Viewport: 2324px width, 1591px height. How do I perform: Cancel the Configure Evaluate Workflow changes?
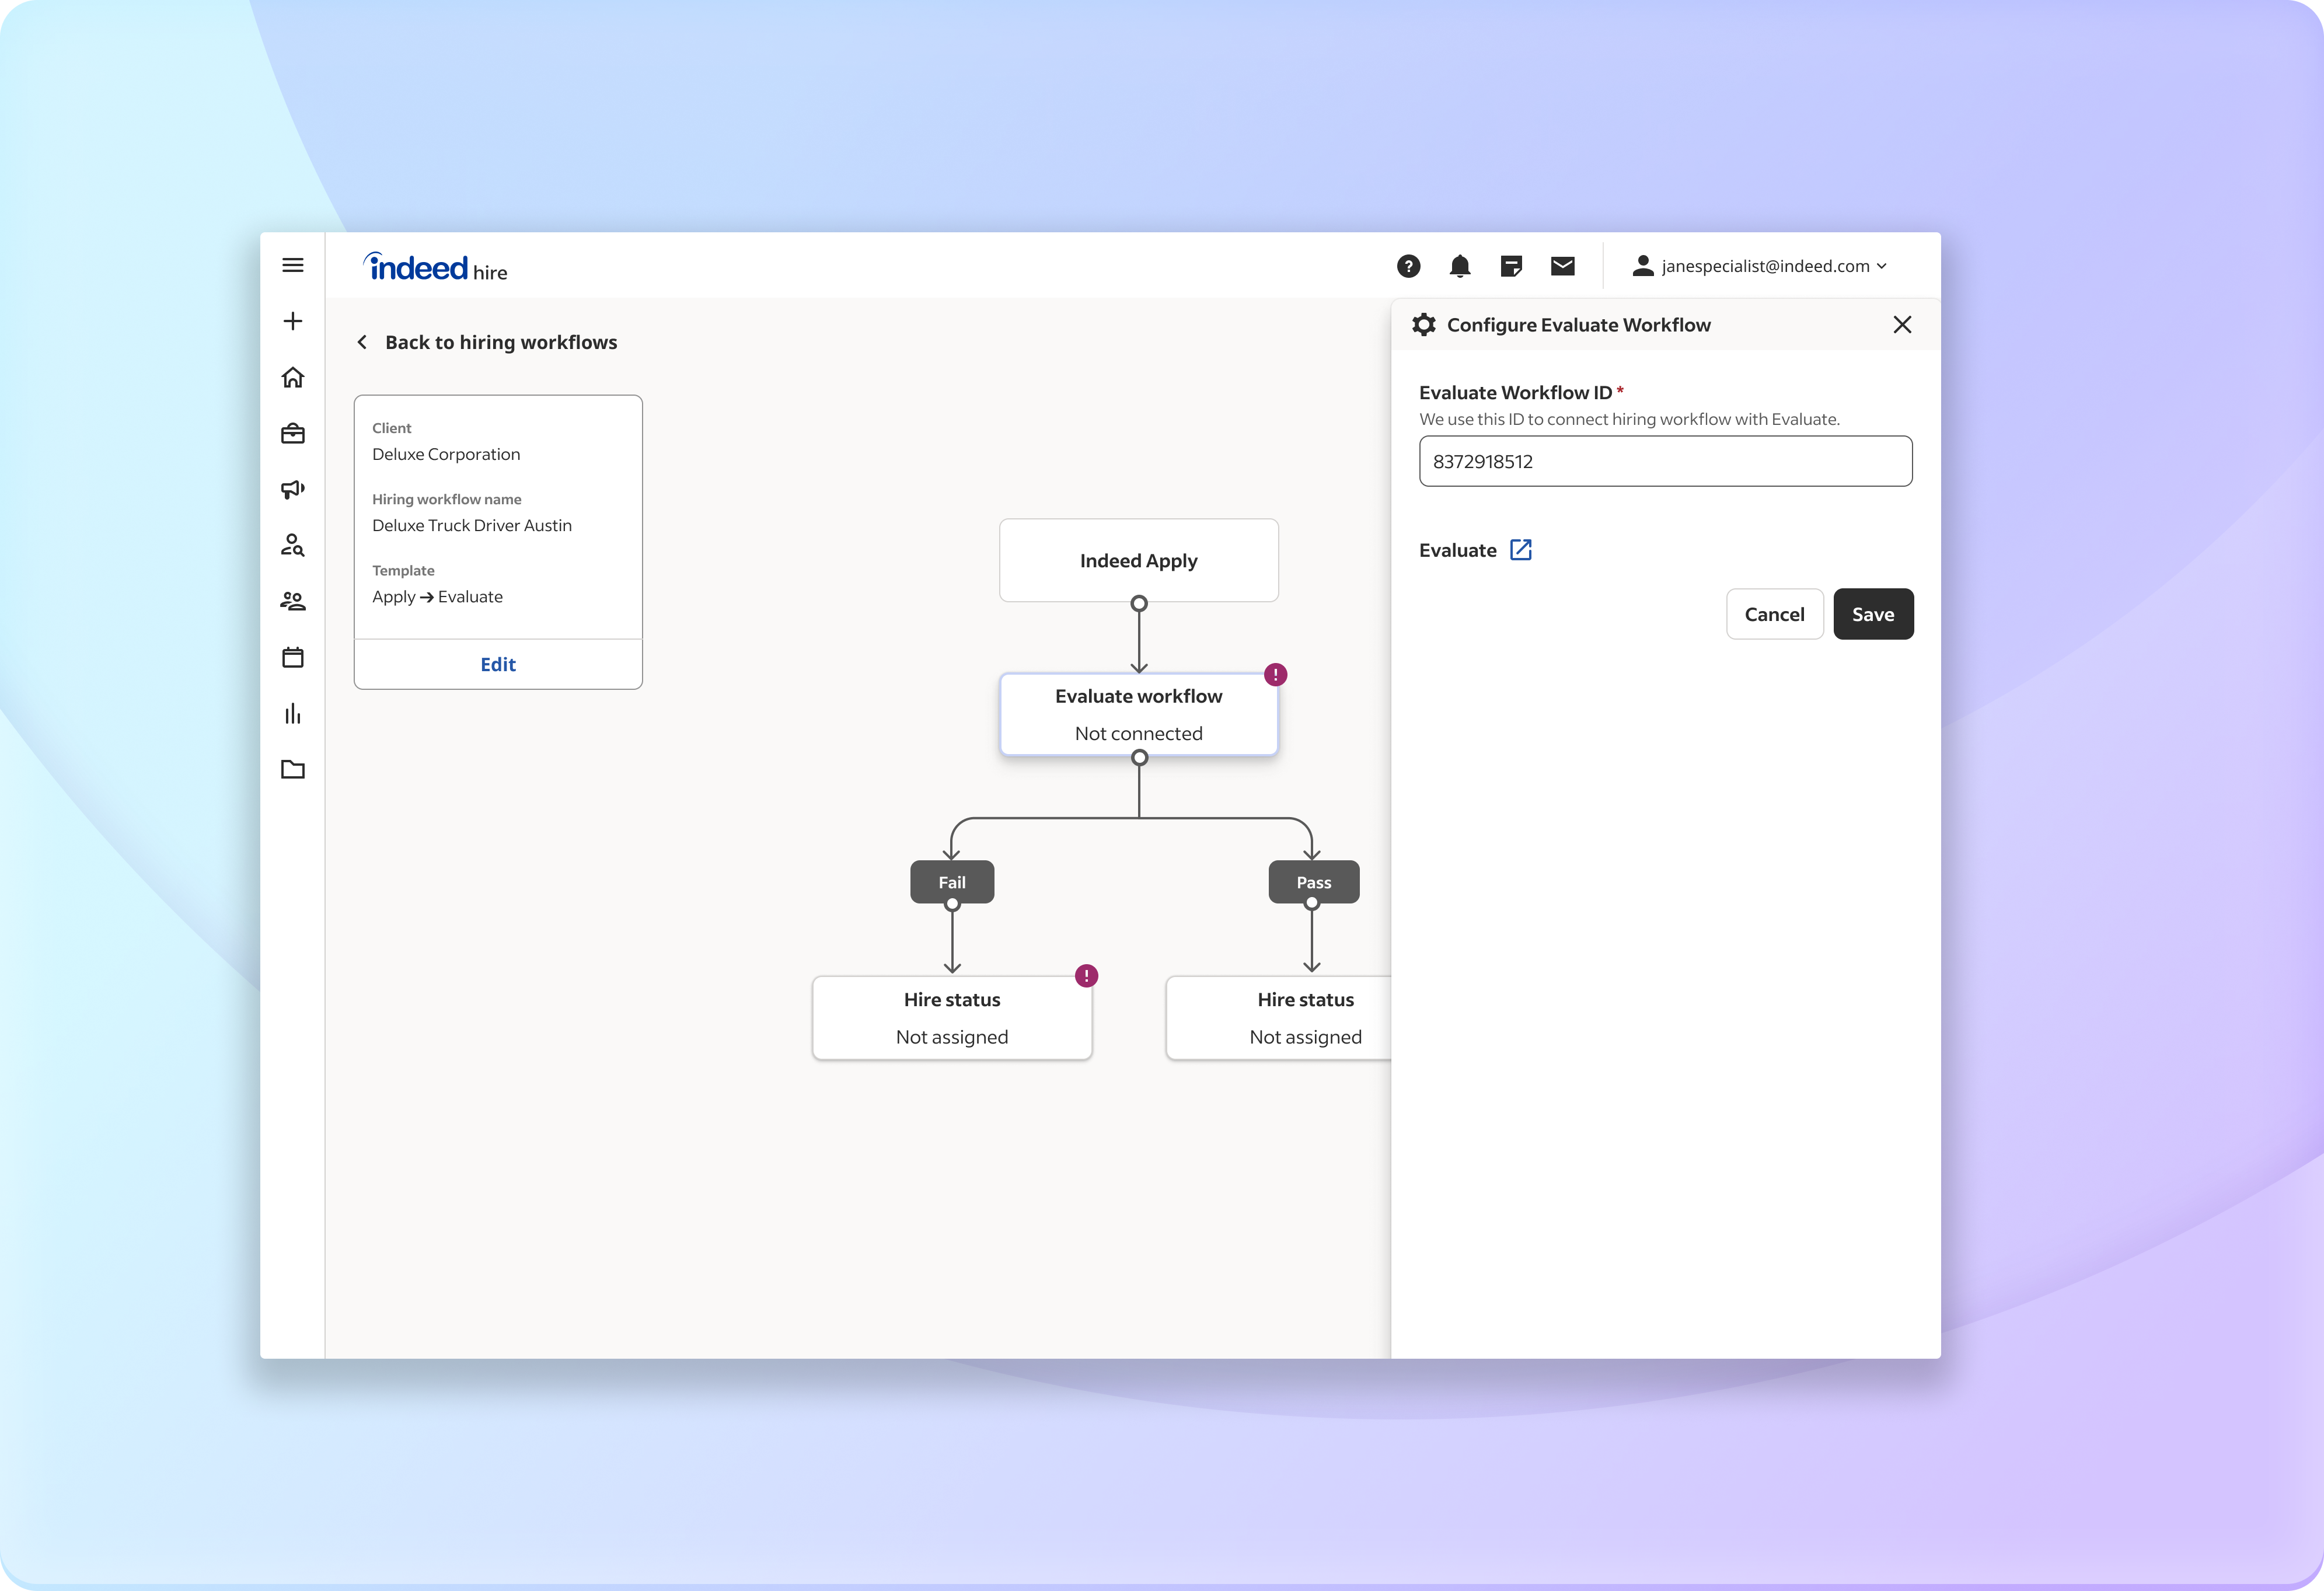click(x=1774, y=614)
